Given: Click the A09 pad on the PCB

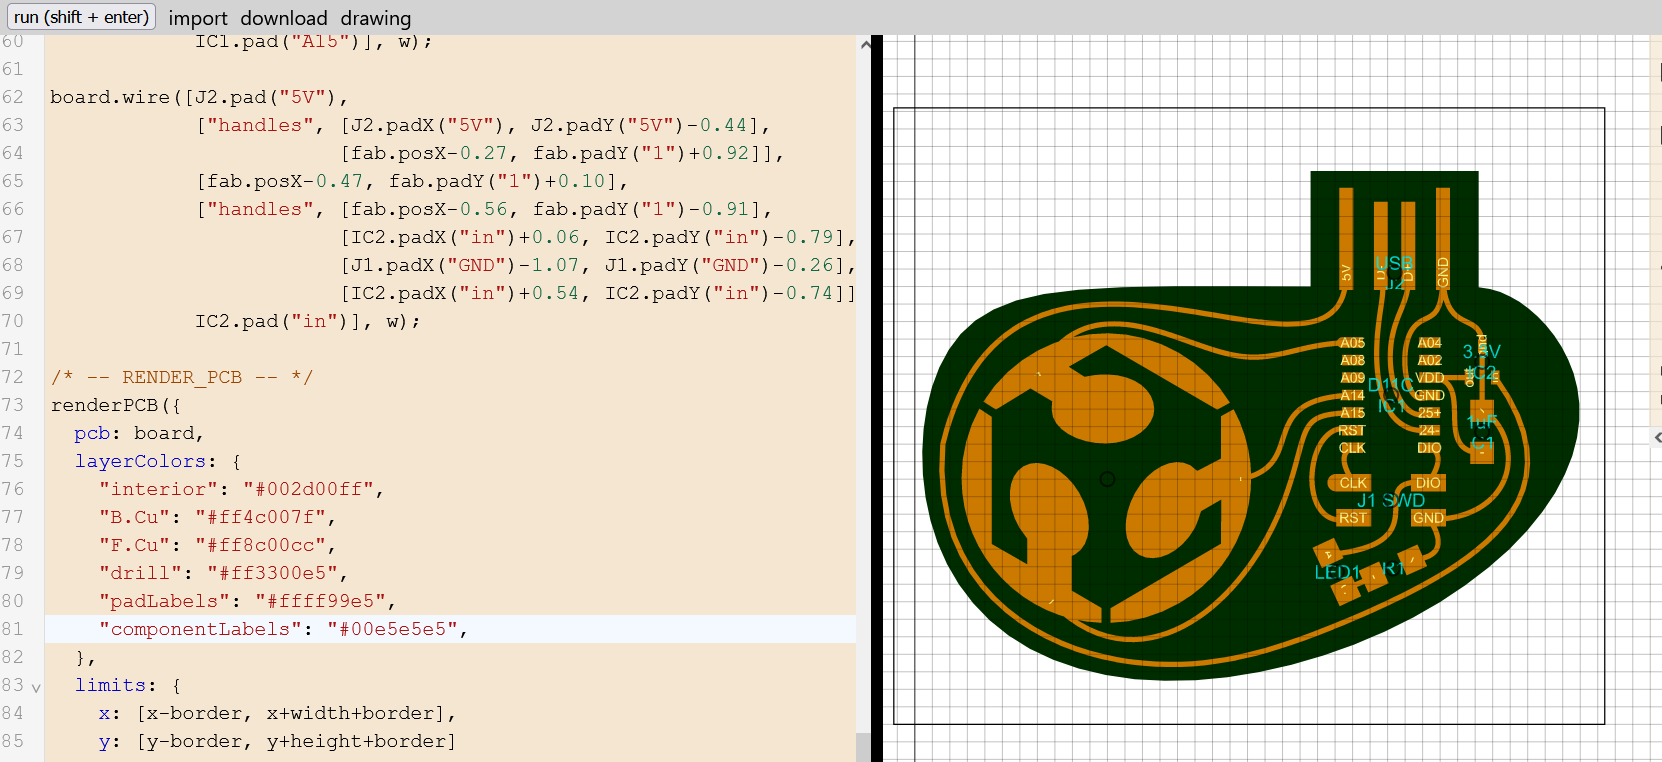Looking at the screenshot, I should (x=1352, y=378).
